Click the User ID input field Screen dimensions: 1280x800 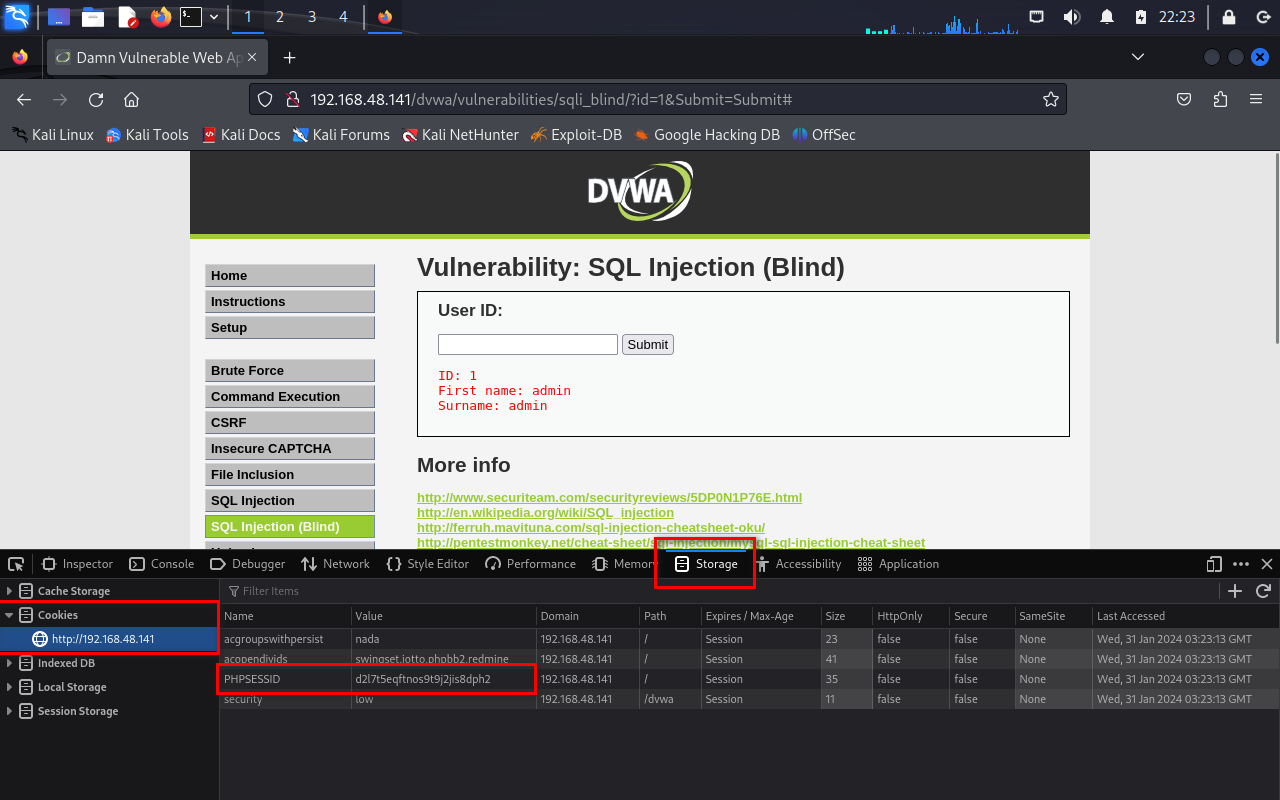coord(528,344)
